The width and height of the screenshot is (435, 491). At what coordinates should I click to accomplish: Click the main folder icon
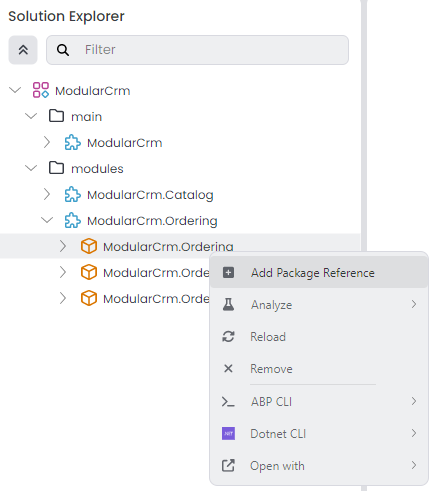[x=56, y=116]
